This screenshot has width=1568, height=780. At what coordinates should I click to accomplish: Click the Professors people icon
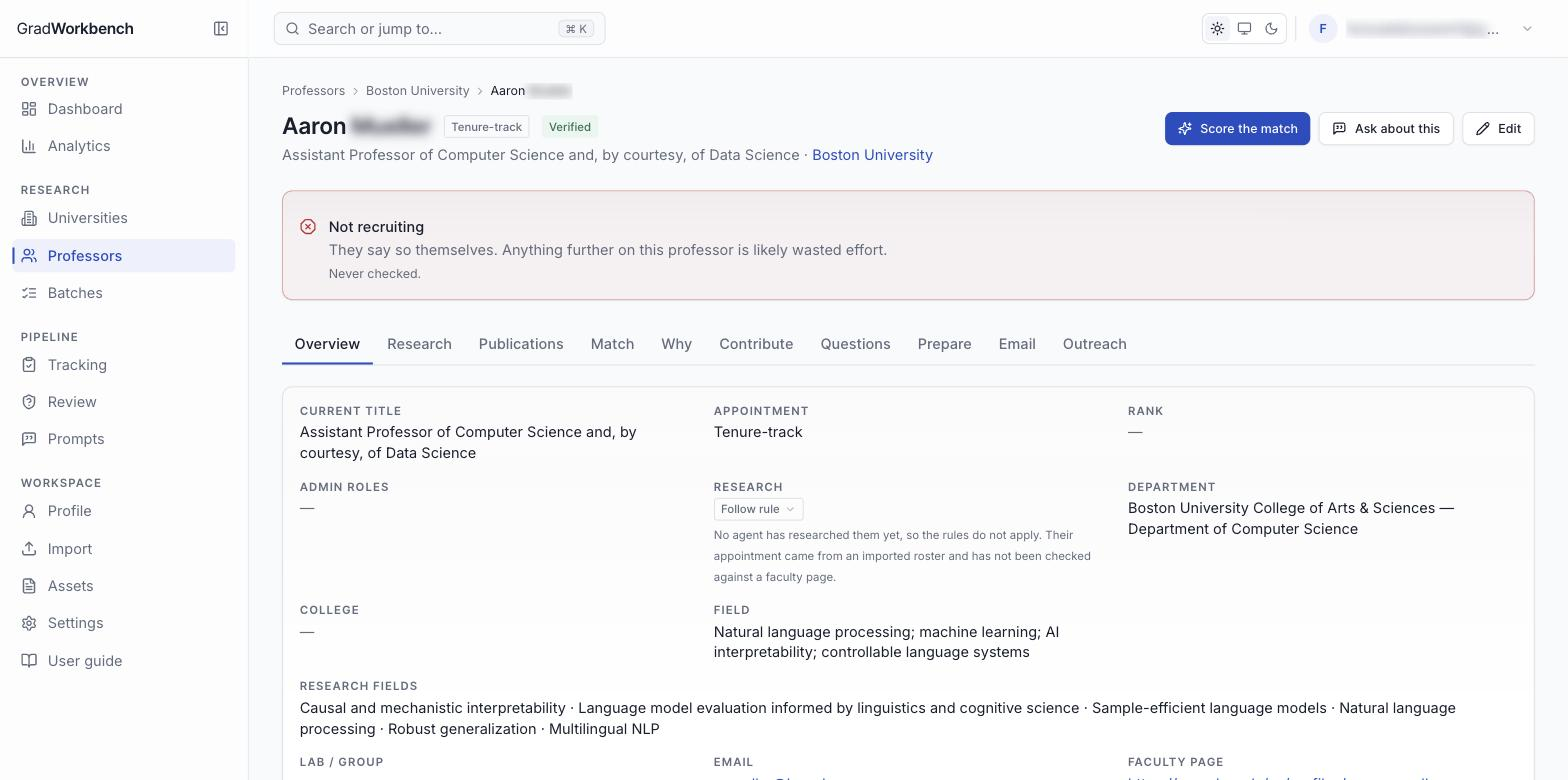[x=29, y=256]
